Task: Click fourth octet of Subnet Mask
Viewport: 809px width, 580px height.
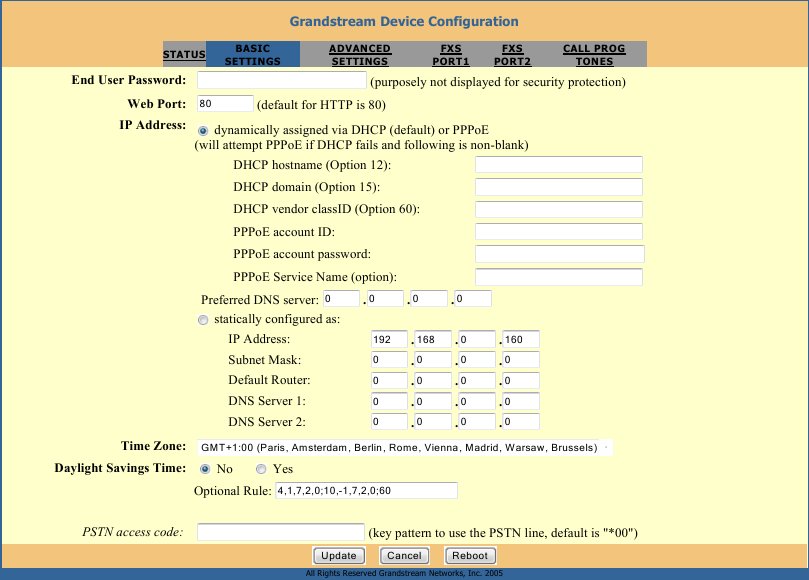Action: point(521,360)
